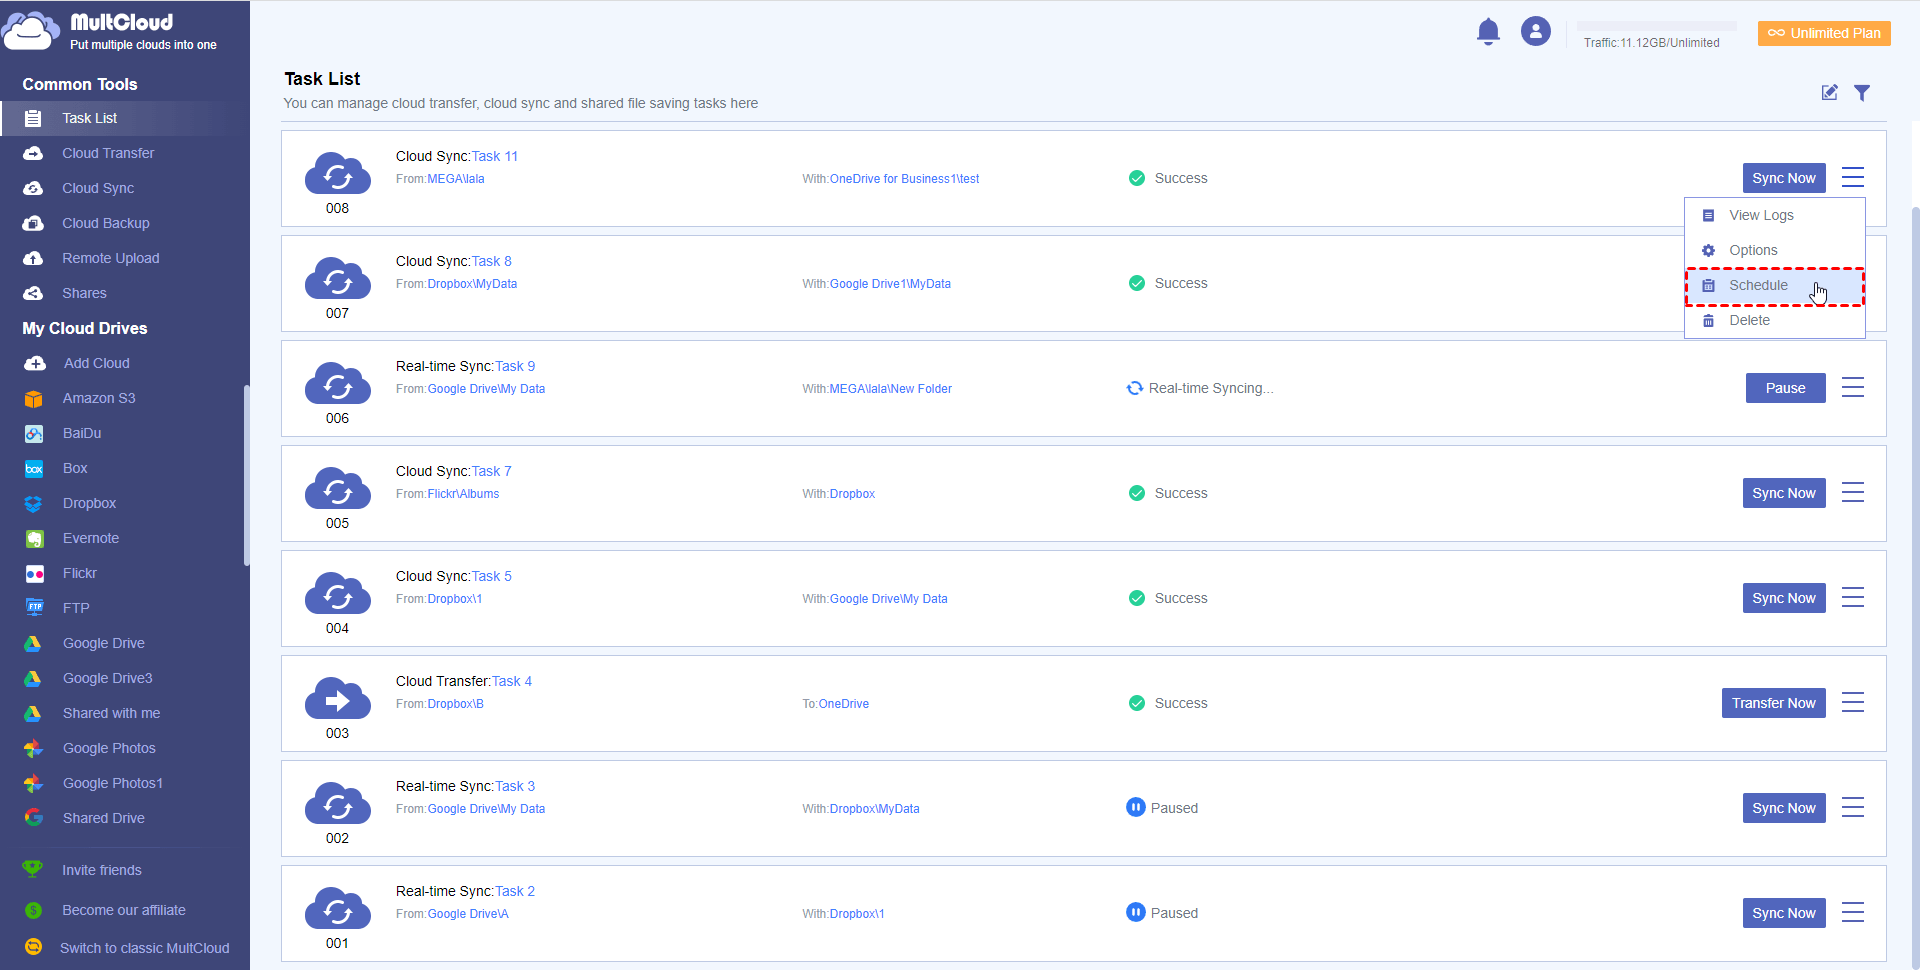Click the filter funnel icon
The width and height of the screenshot is (1920, 970).
coord(1861,93)
